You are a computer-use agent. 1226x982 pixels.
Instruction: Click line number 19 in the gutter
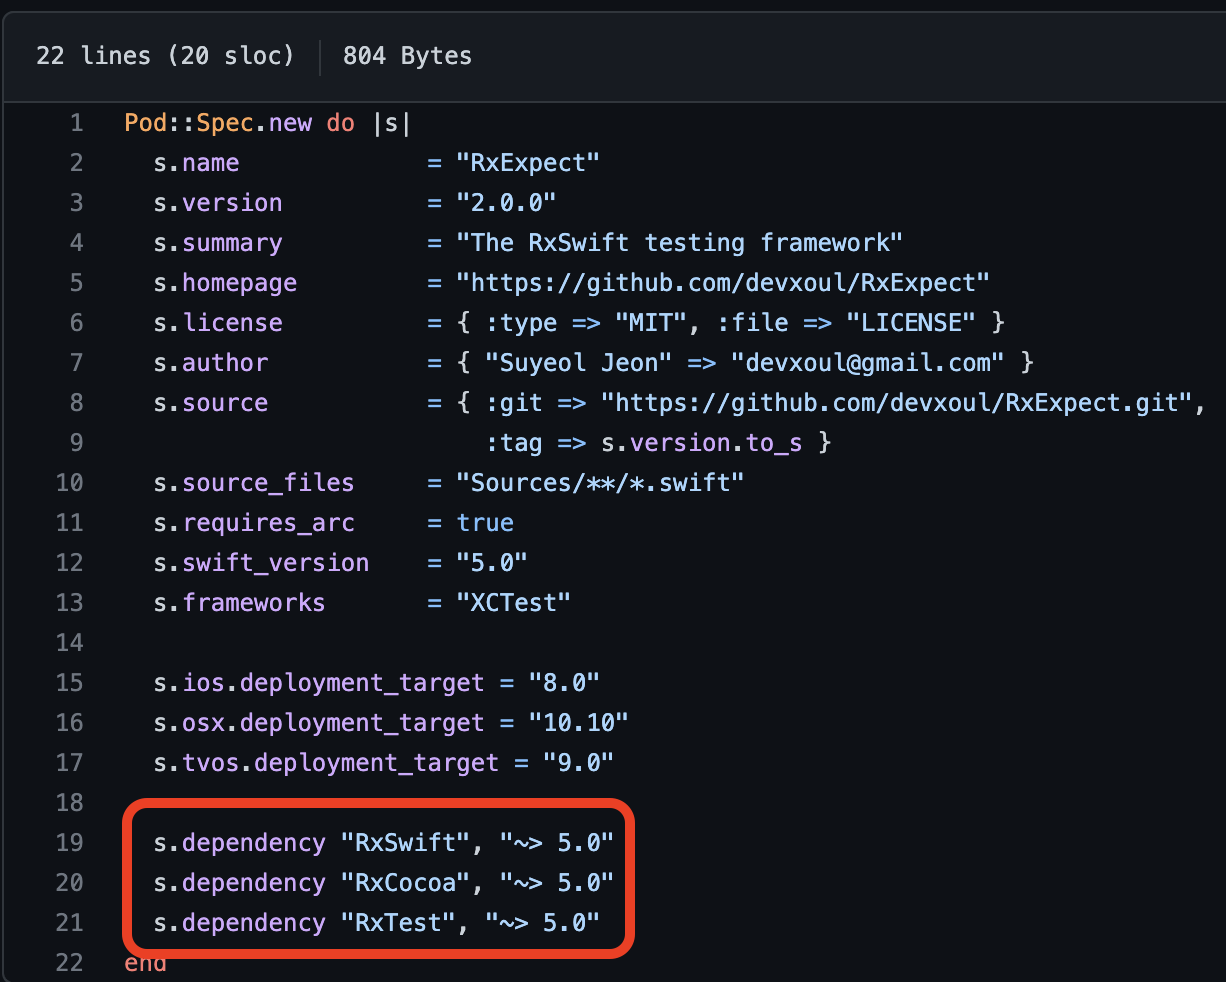tap(69, 843)
